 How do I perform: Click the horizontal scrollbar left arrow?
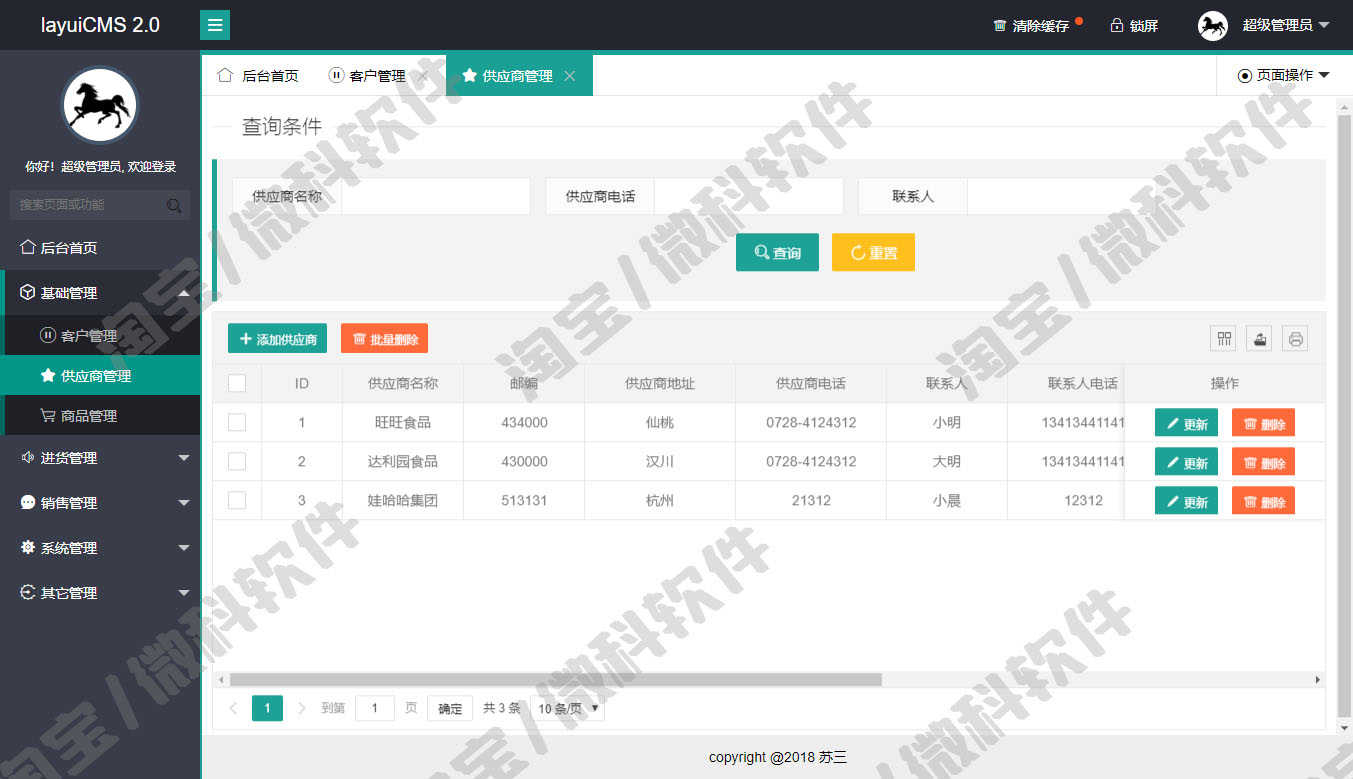tap(221, 680)
